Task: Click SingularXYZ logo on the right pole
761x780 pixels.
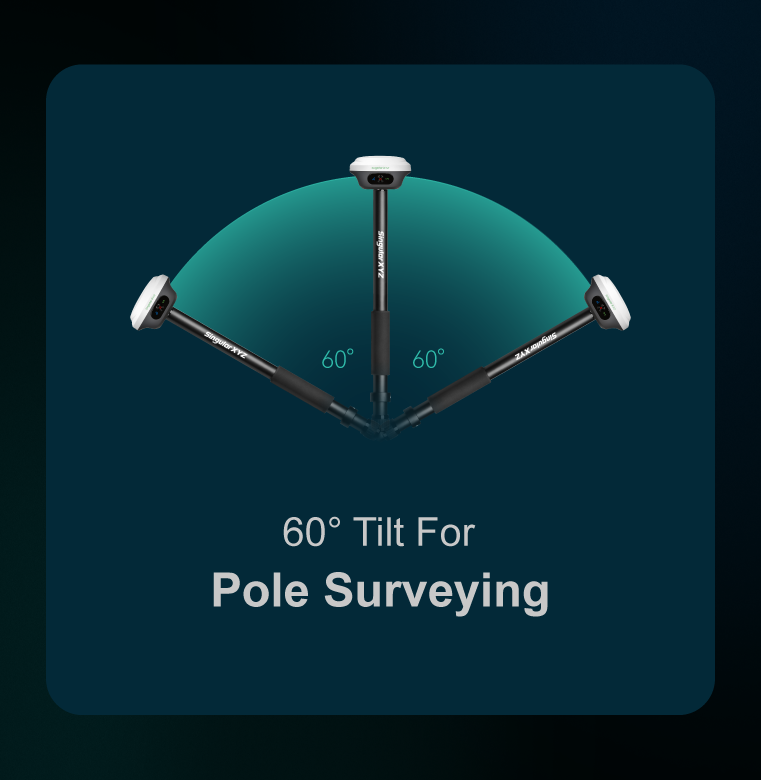Action: tap(535, 345)
